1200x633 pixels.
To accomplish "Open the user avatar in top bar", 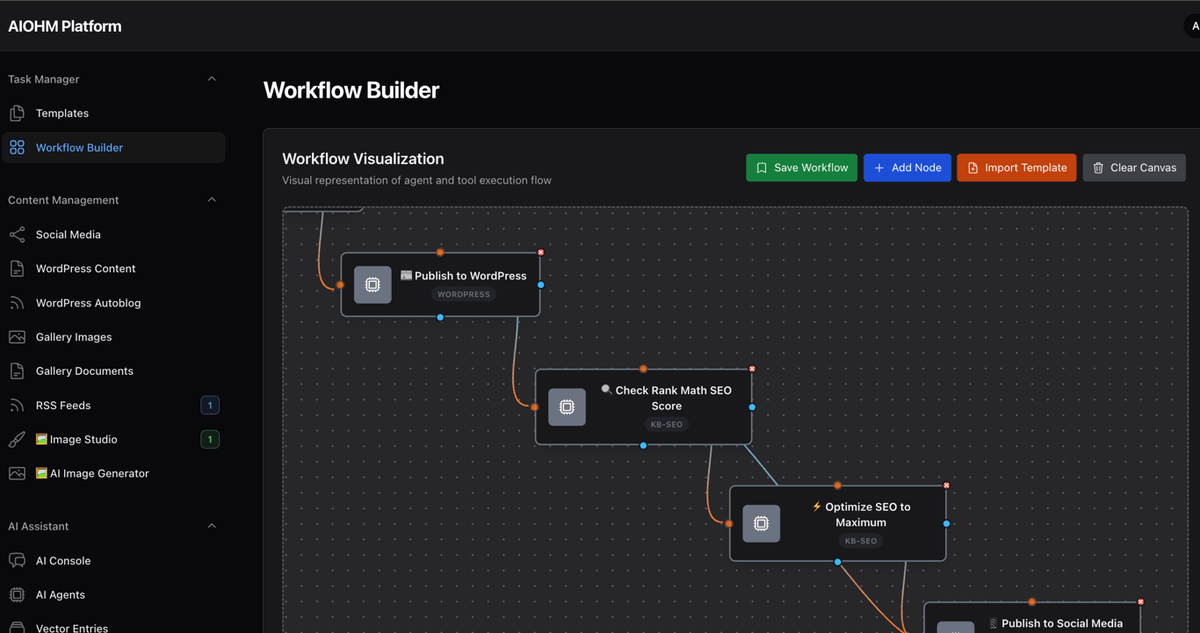I will coord(1192,27).
